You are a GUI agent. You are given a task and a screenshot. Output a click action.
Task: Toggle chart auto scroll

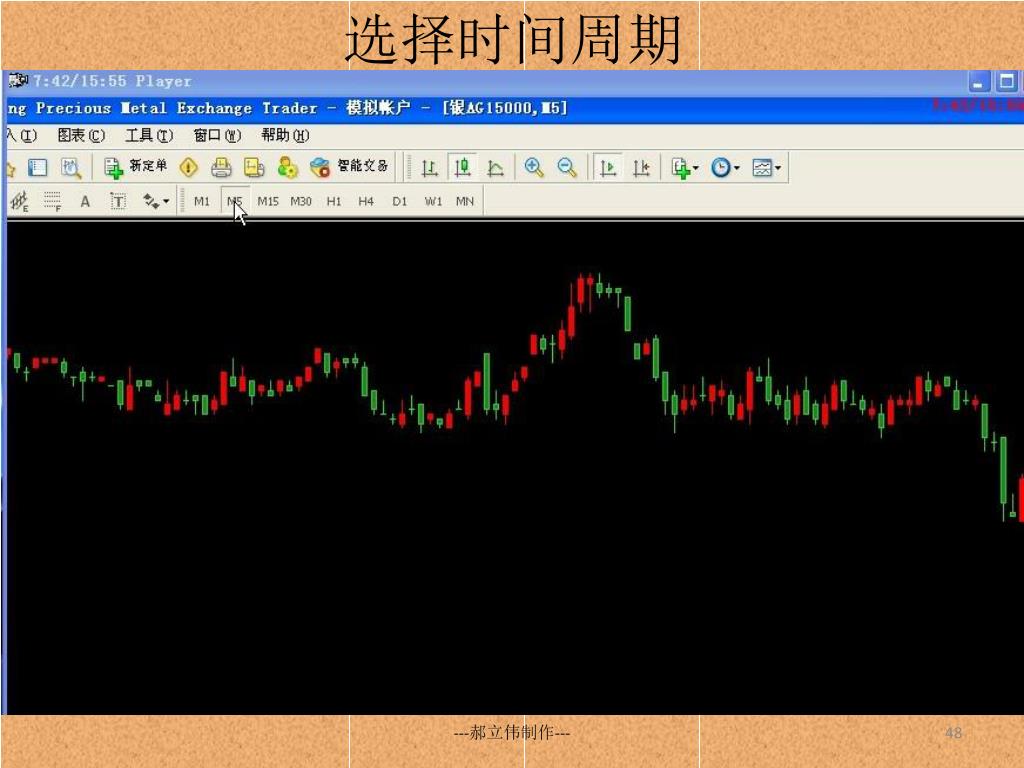click(x=607, y=168)
